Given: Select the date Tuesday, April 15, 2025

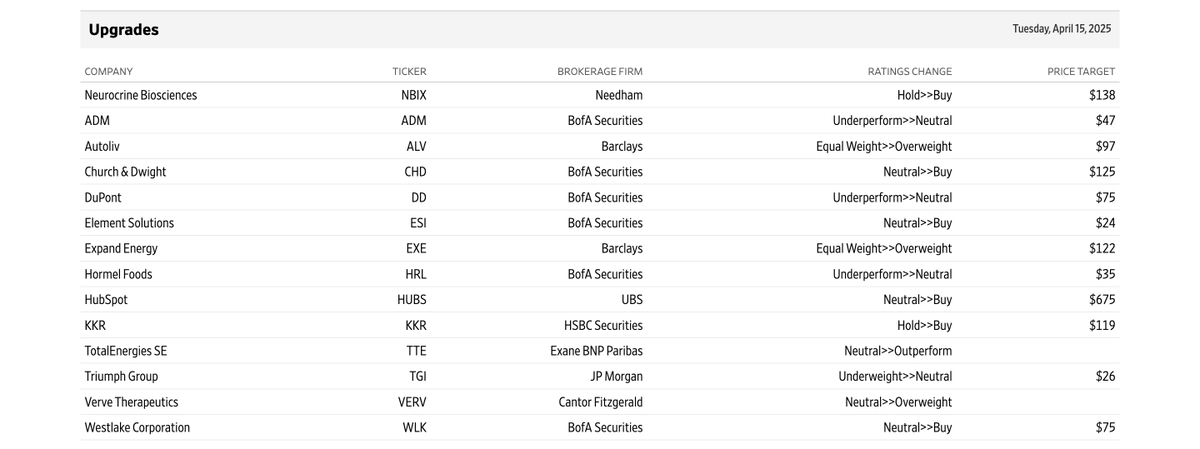Looking at the screenshot, I should tap(1061, 29).
